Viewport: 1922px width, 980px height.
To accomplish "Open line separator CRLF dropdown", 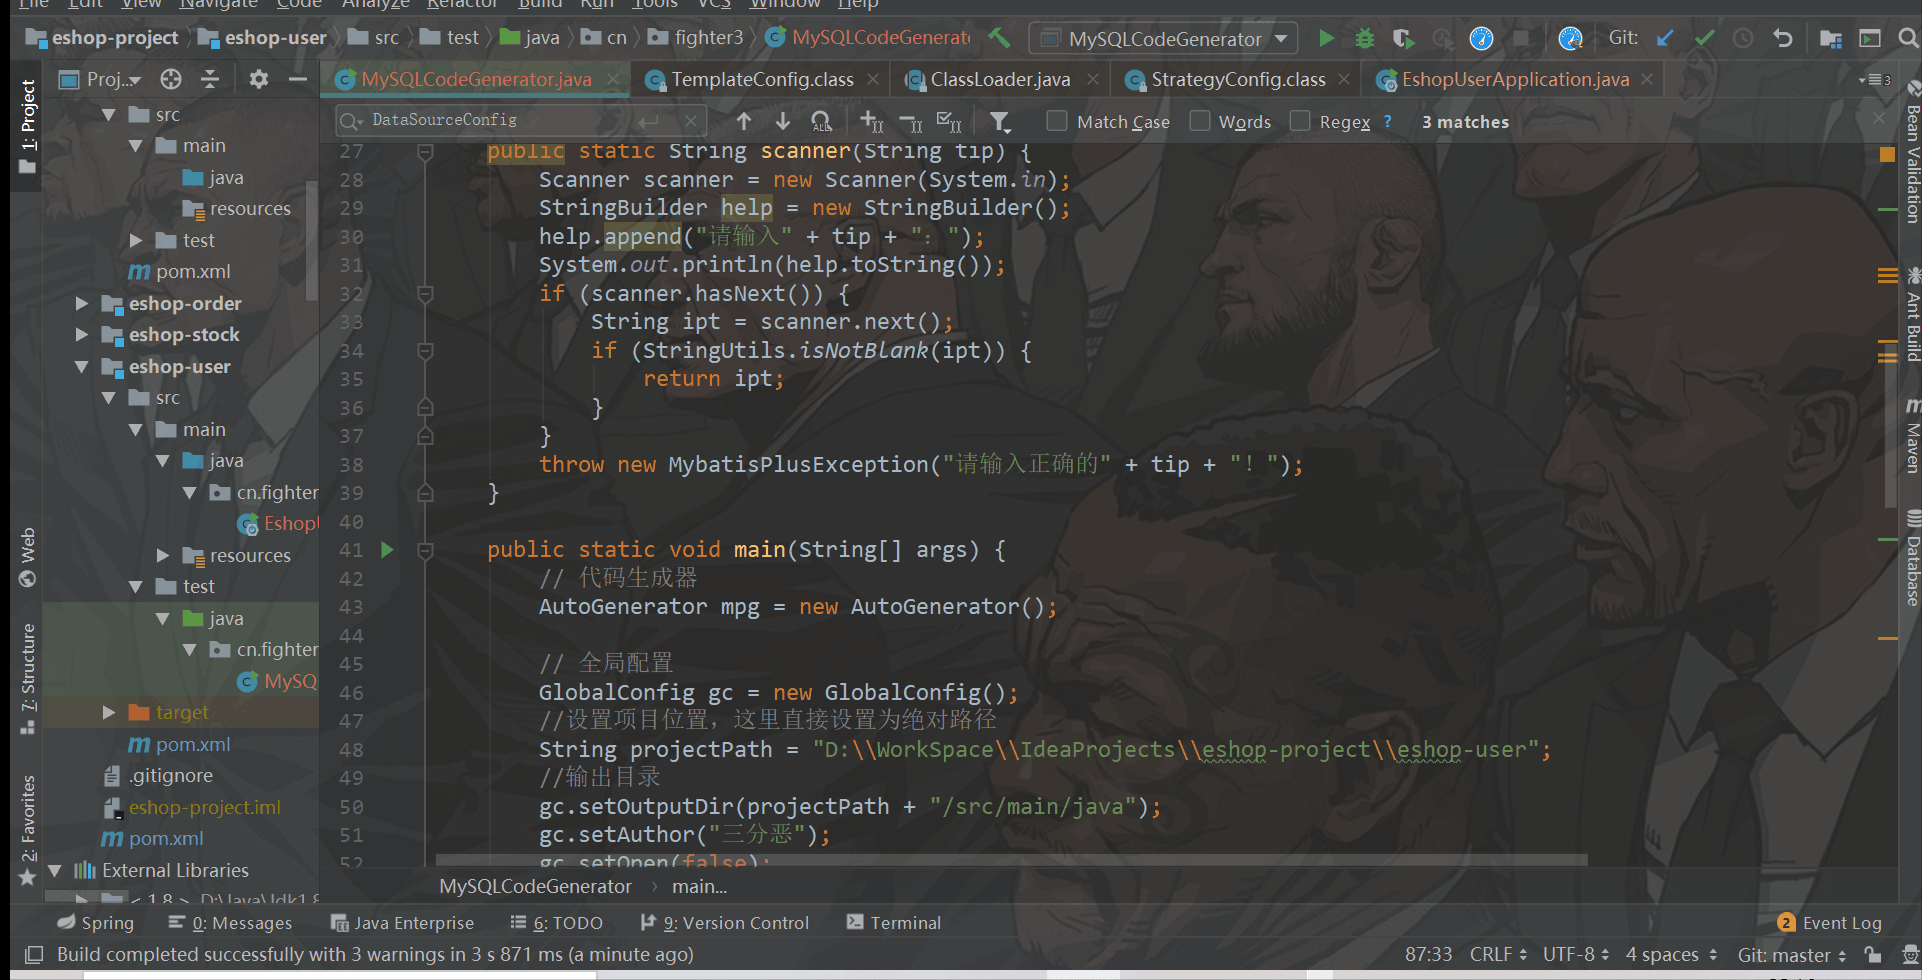I will pos(1498,954).
